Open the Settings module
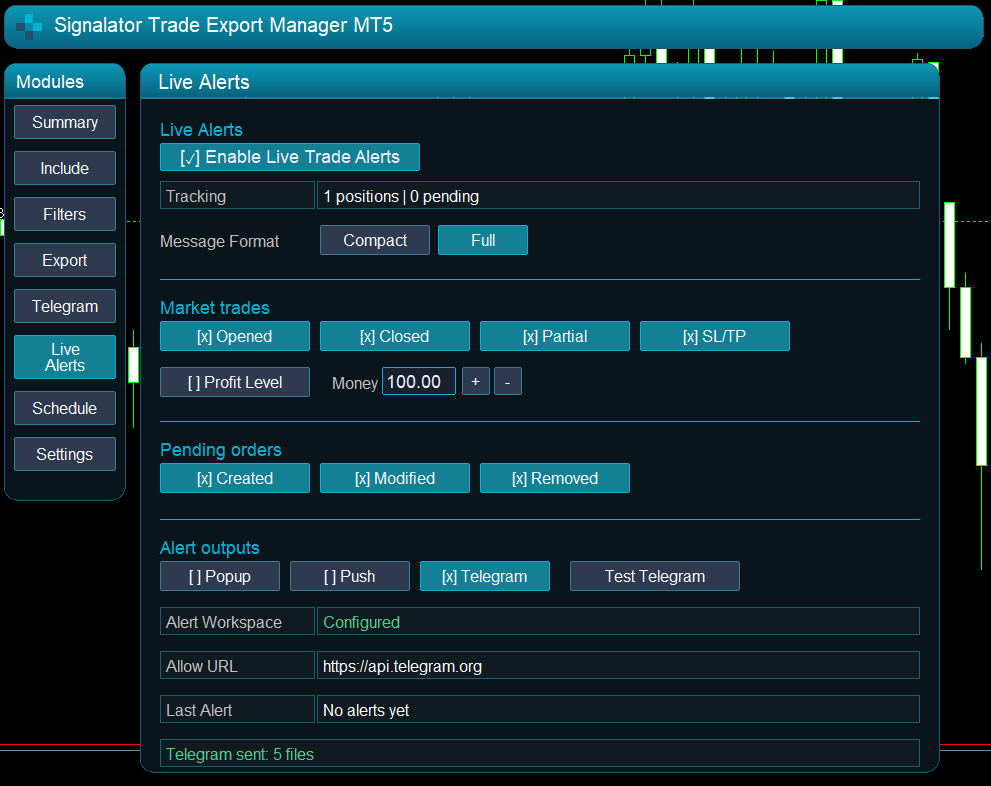 point(64,454)
